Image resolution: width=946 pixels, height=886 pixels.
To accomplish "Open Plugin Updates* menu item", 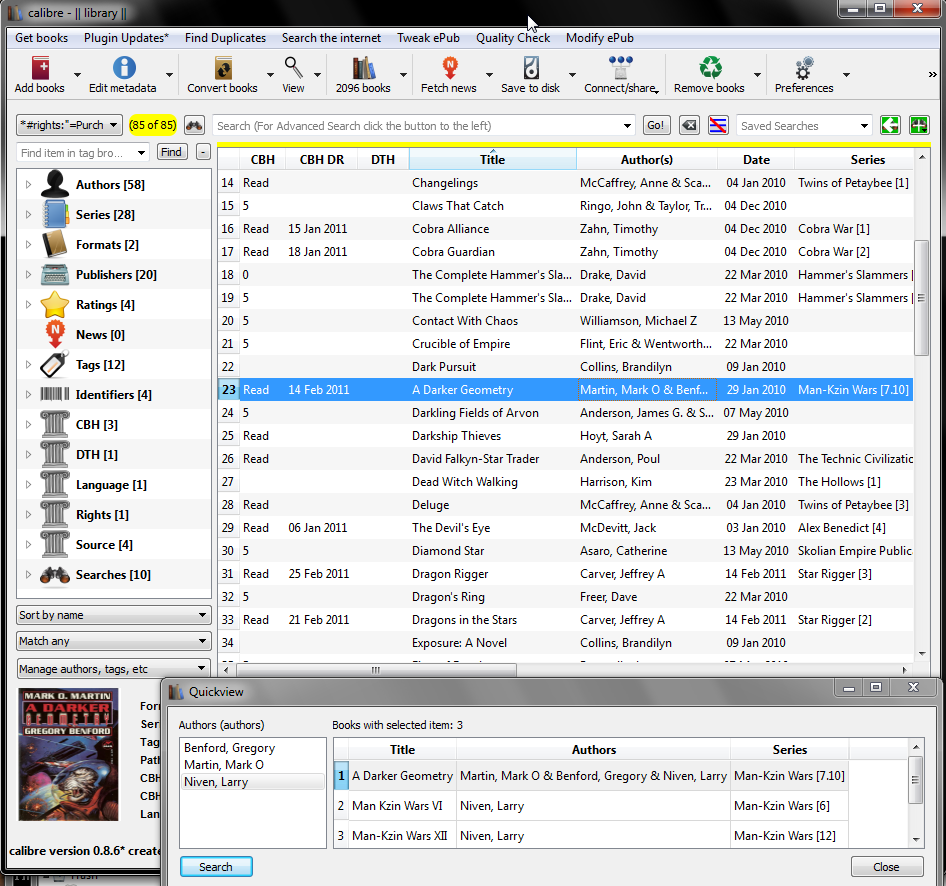I will click(126, 37).
